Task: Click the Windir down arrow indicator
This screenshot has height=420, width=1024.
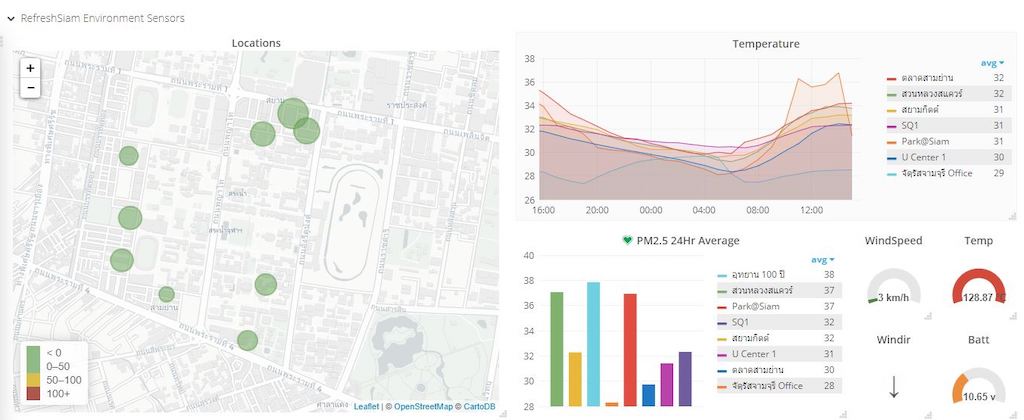Action: click(x=894, y=388)
